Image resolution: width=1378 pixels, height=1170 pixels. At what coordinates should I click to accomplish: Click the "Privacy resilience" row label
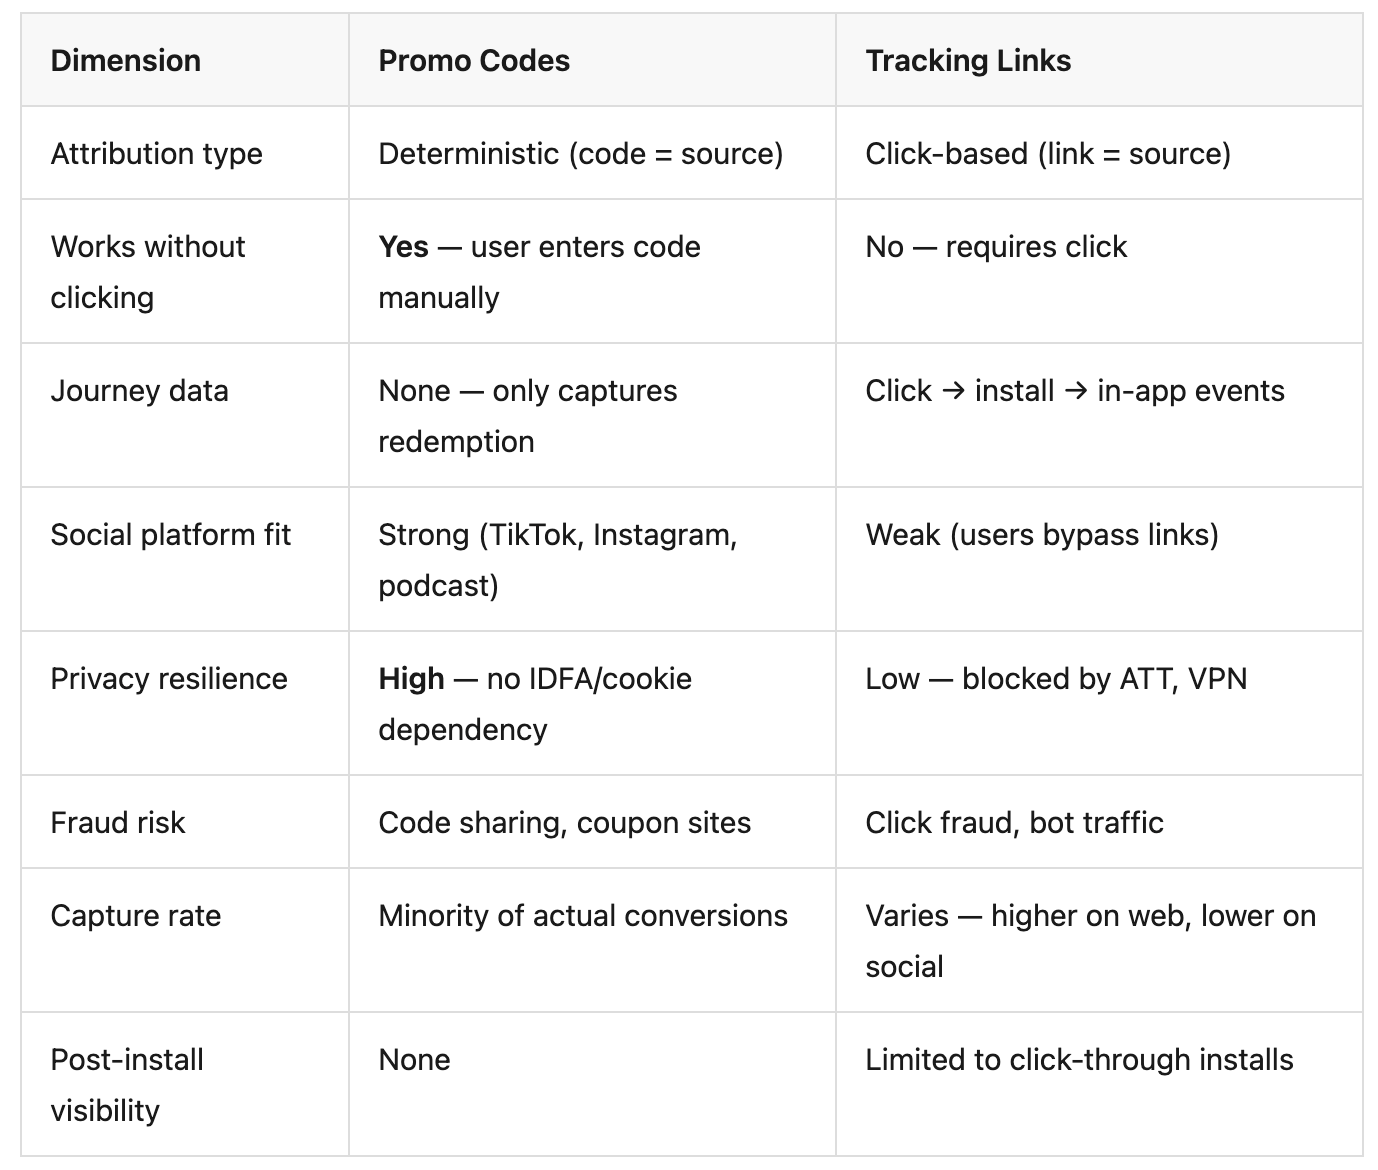[169, 679]
